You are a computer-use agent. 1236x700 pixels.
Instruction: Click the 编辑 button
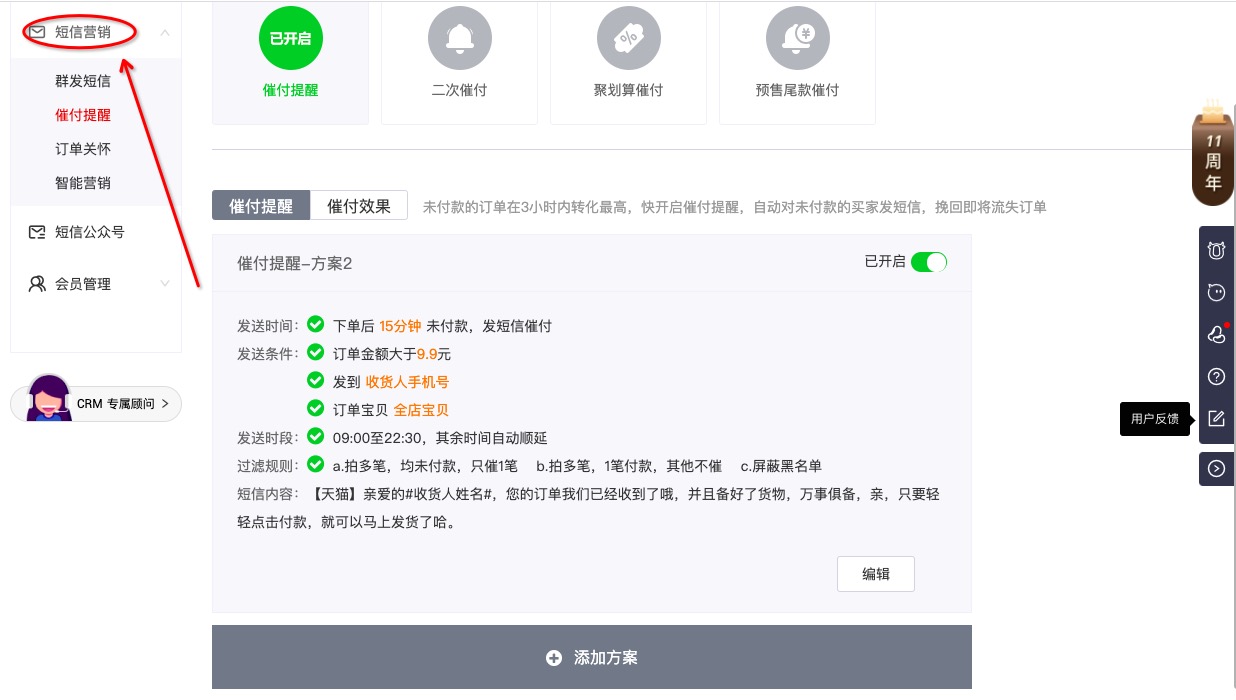pyautogui.click(x=875, y=574)
